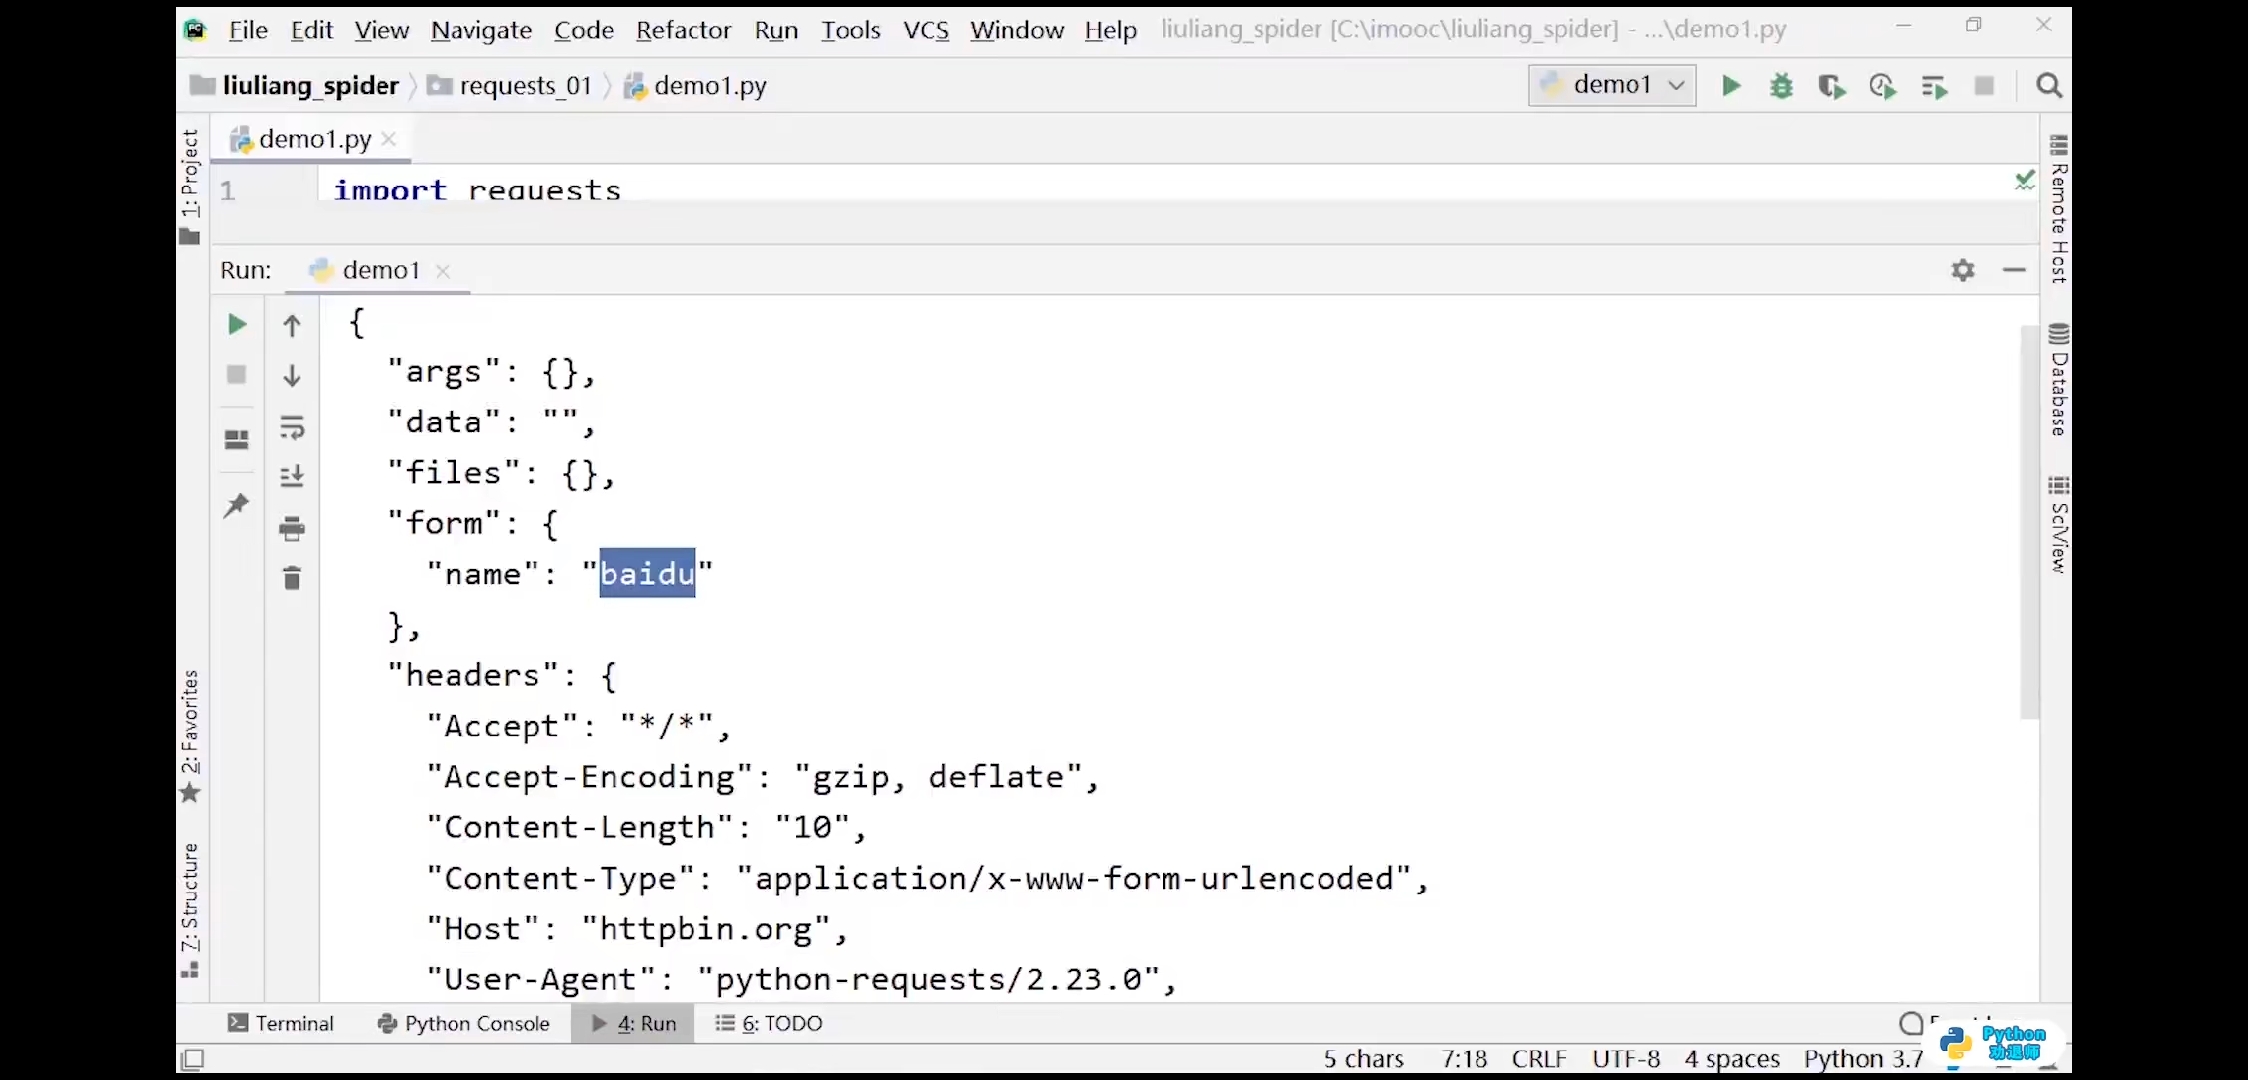The height and width of the screenshot is (1080, 2248).
Task: Click the trash Clear All icon
Action: point(292,578)
